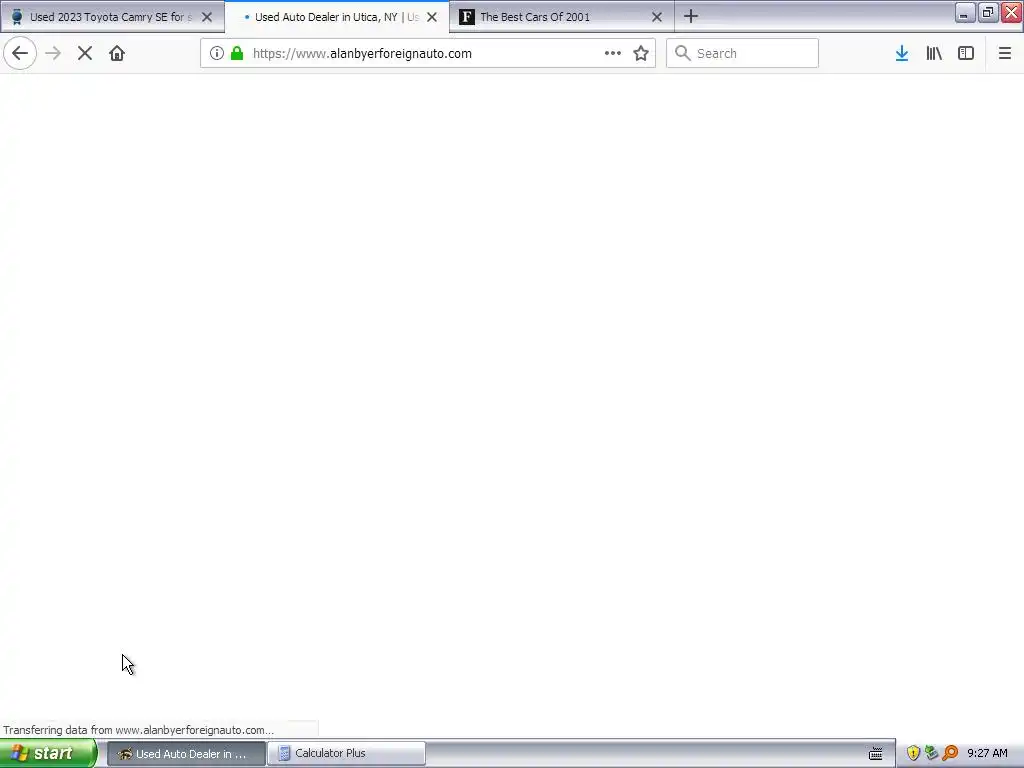1024x768 pixels.
Task: Click the Forbes F favicon on the third tab
Action: click(466, 17)
